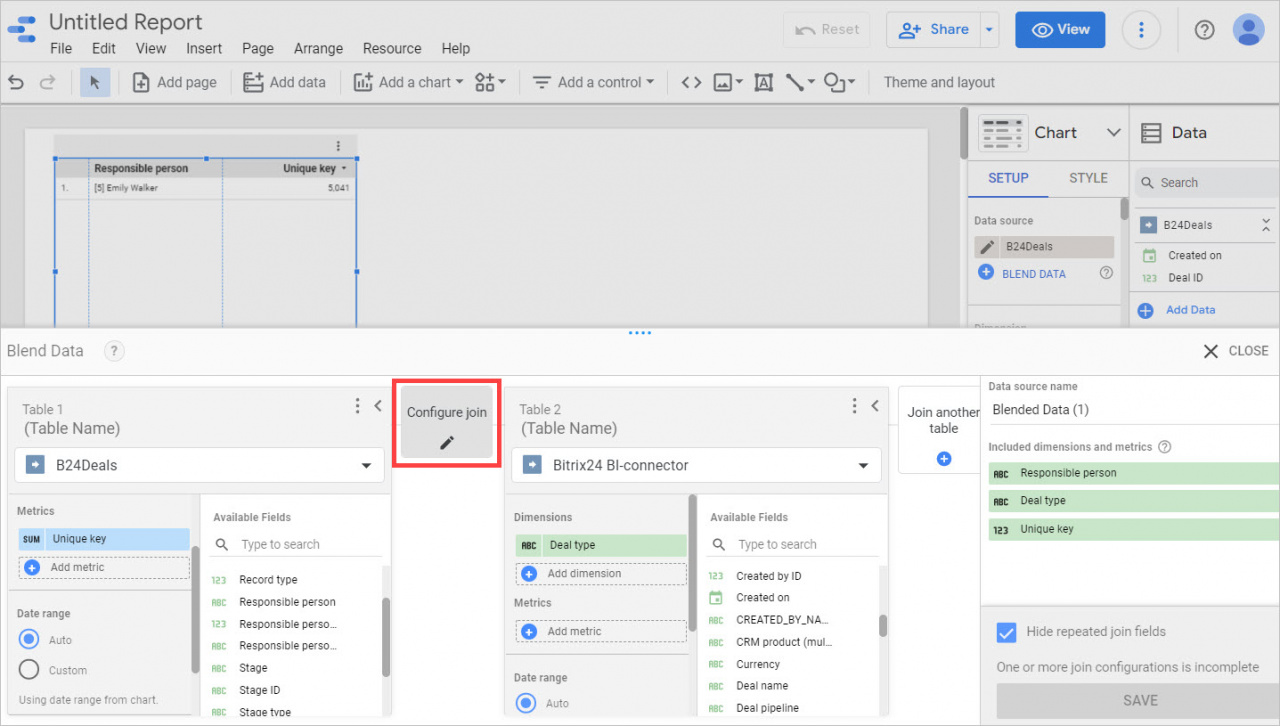Toggle Hide repeated join fields checkbox
This screenshot has width=1280, height=726.
(1007, 632)
